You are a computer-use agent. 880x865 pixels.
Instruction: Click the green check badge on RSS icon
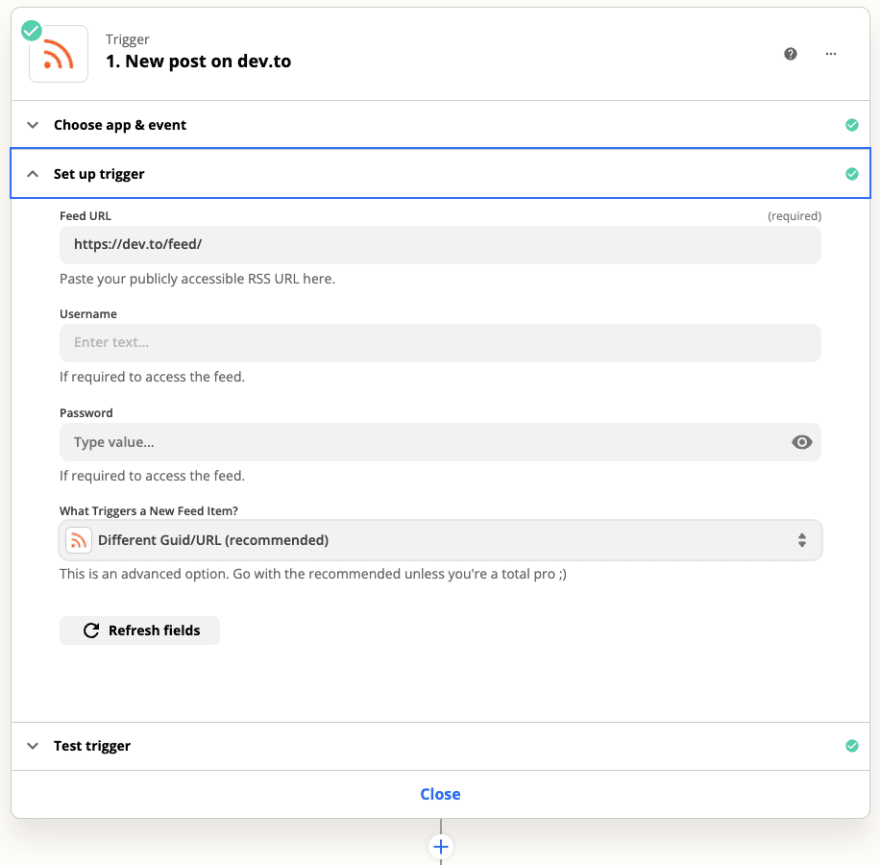(31, 31)
